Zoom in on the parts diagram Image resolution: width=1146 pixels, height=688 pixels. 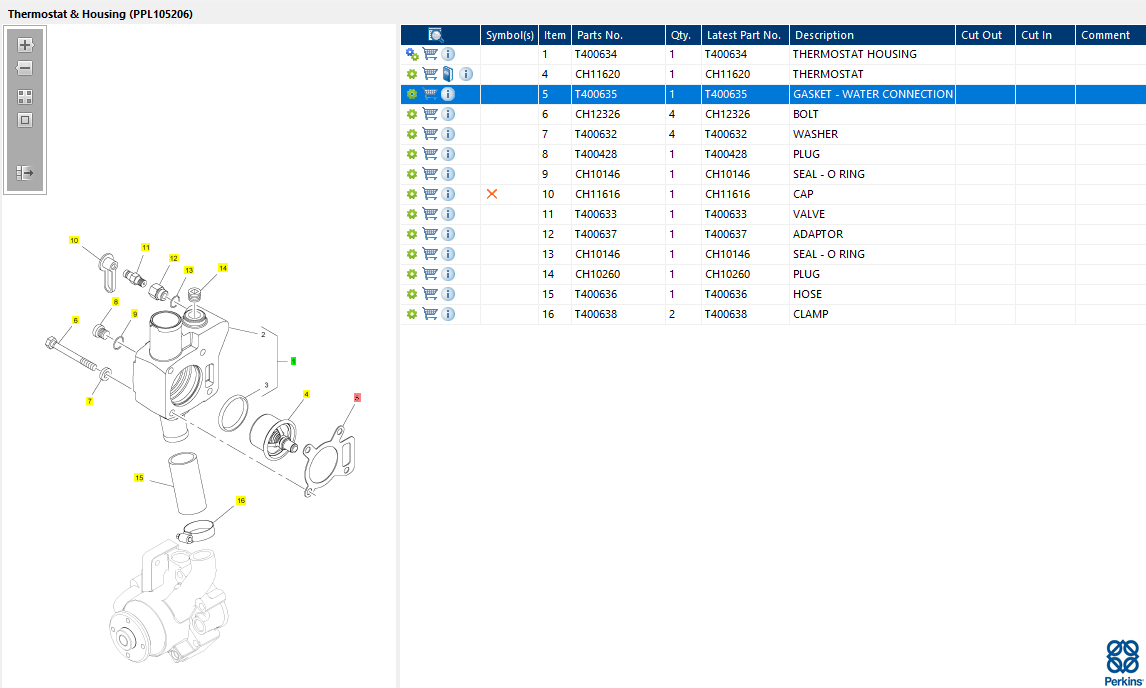(x=25, y=45)
